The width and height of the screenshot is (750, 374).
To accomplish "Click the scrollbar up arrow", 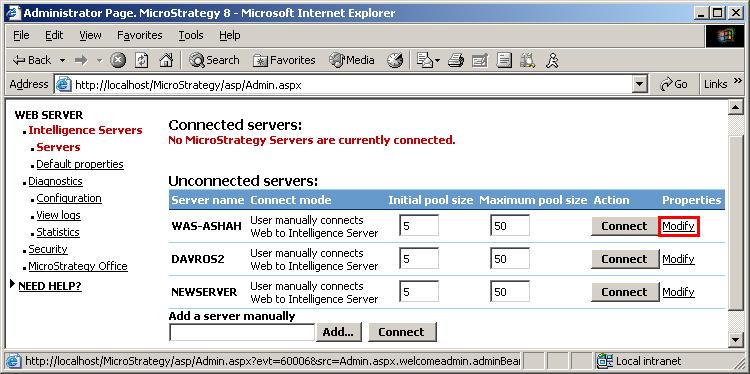I will (x=735, y=107).
